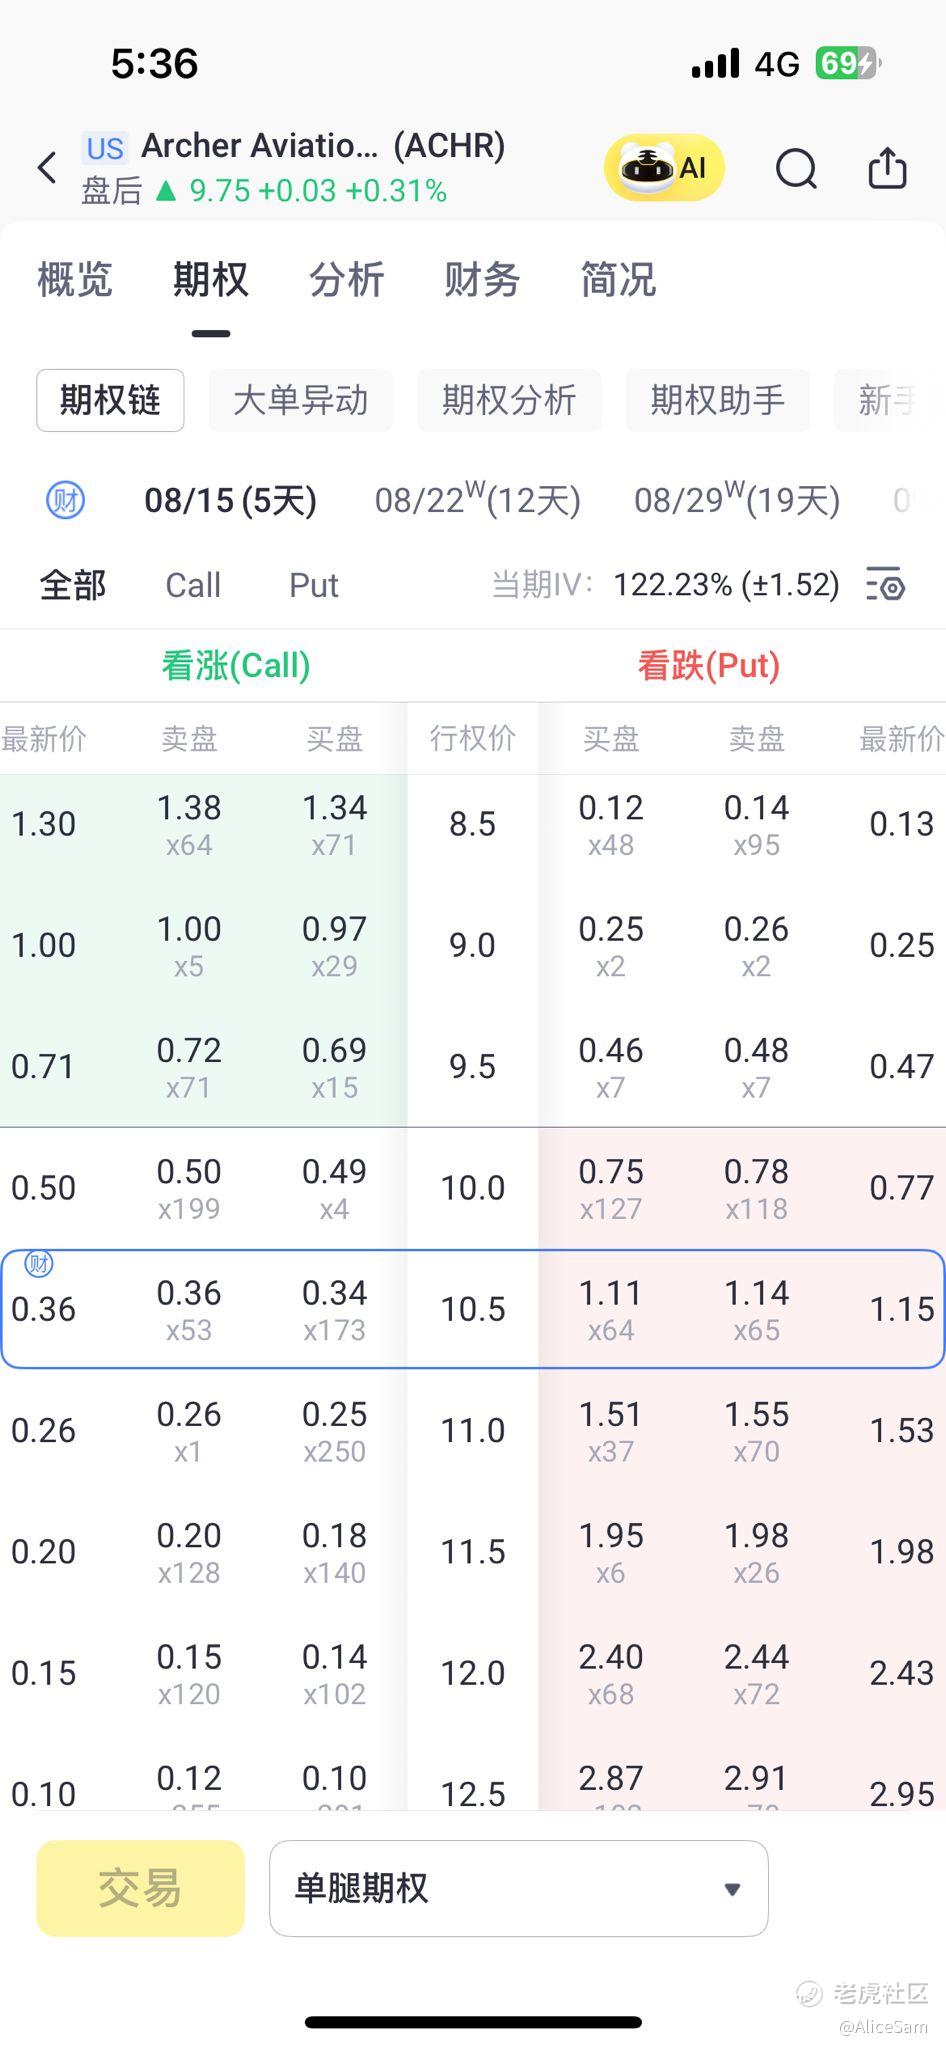Open the 财务 tab
The width and height of the screenshot is (946, 2048).
482,279
